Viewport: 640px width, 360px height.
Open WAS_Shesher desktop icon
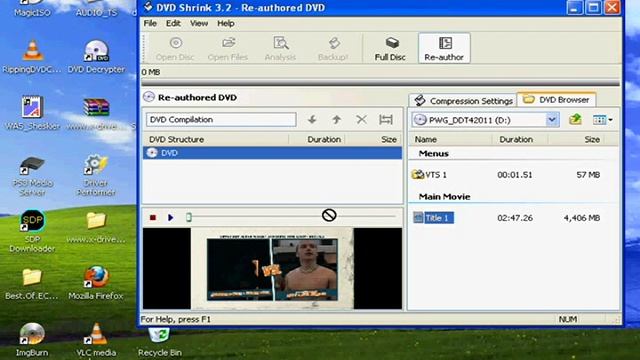(x=32, y=113)
